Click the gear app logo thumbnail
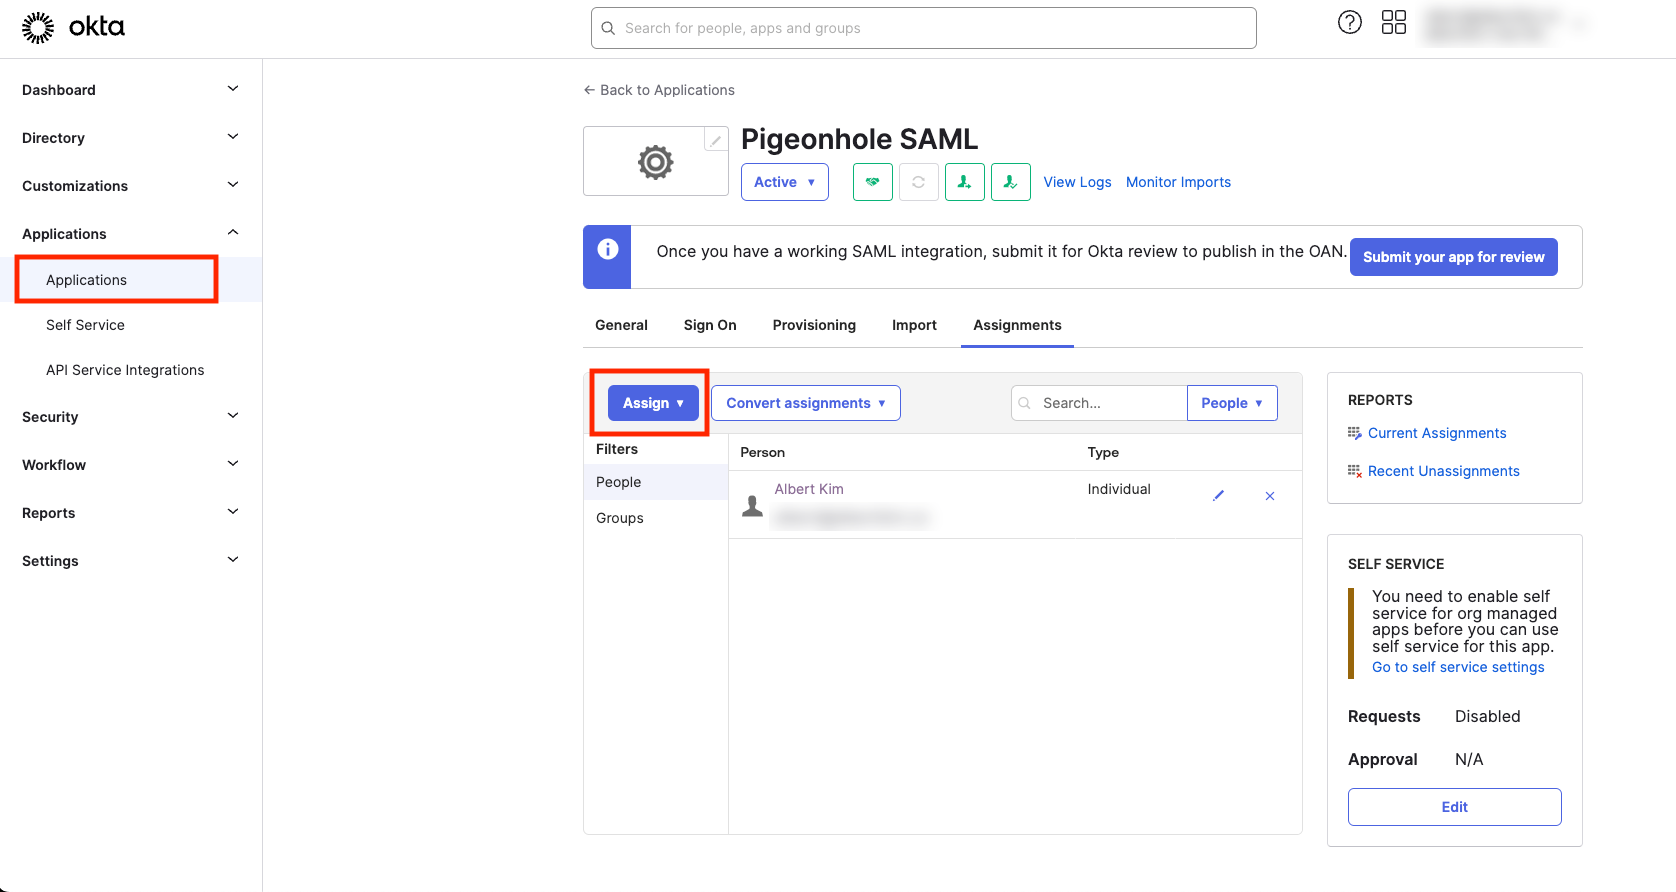1676x892 pixels. pyautogui.click(x=656, y=161)
